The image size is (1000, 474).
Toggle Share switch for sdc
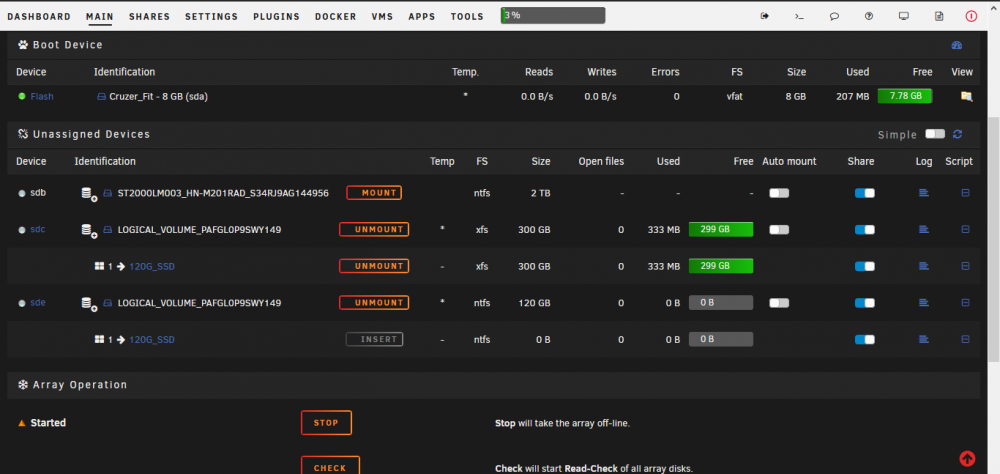click(865, 230)
